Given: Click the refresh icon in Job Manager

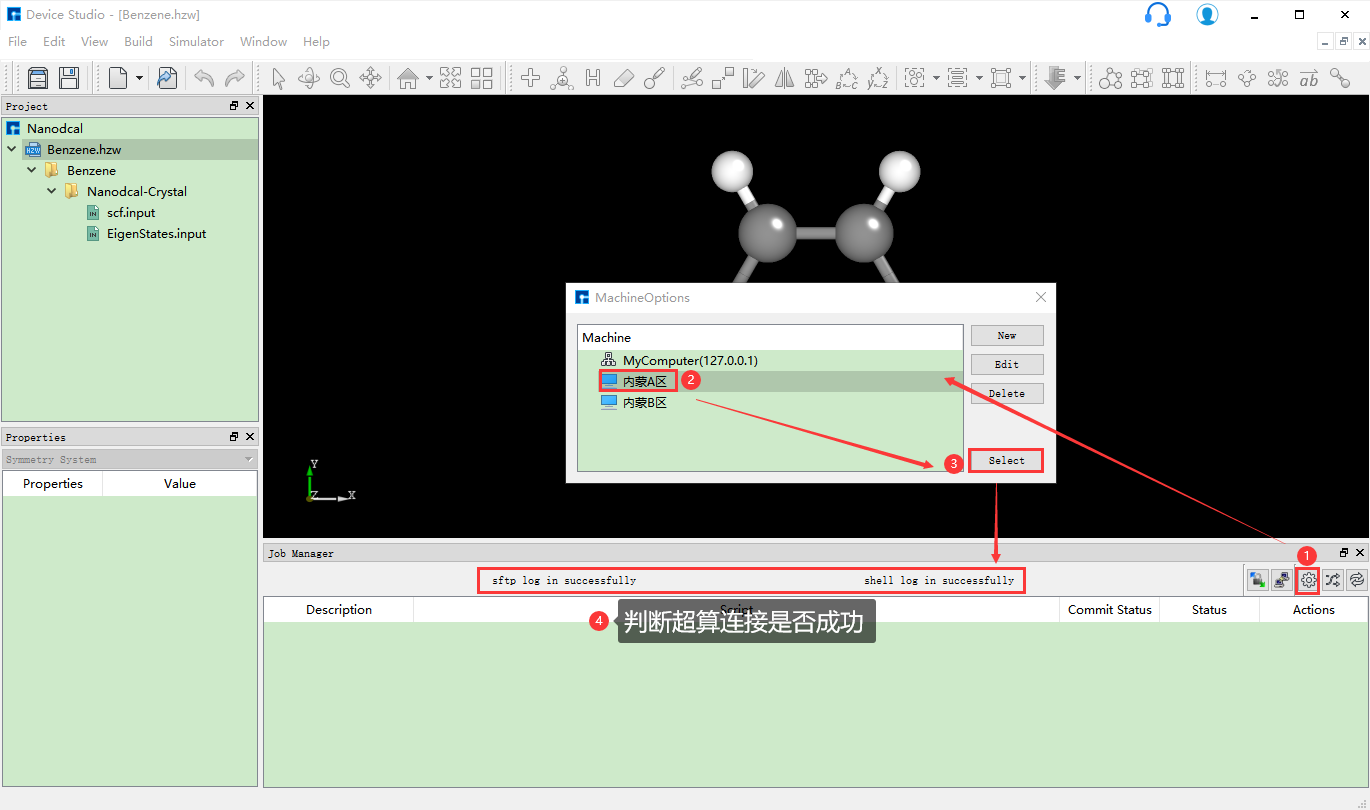Looking at the screenshot, I should coord(1357,580).
